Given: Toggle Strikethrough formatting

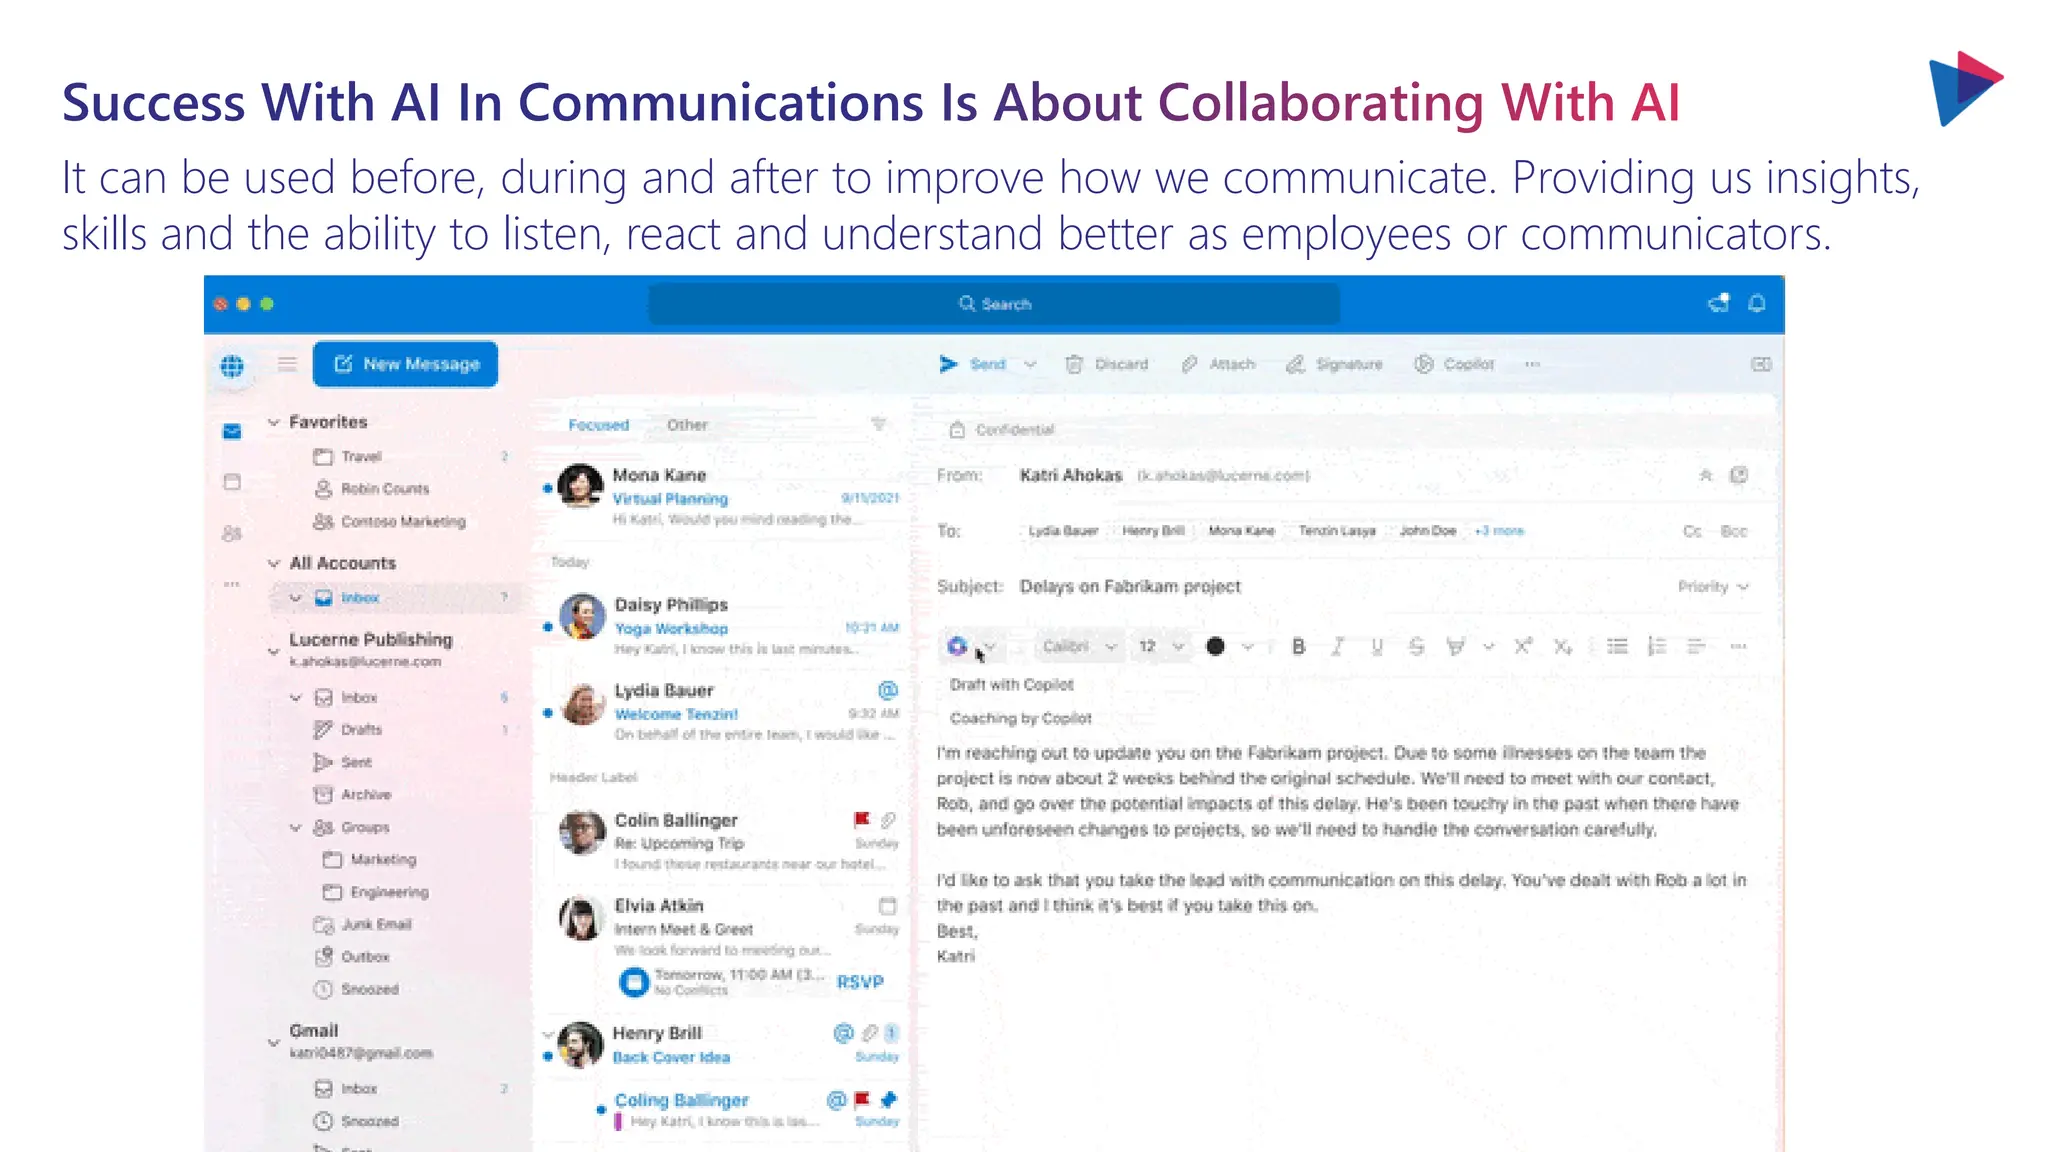Looking at the screenshot, I should (1416, 647).
